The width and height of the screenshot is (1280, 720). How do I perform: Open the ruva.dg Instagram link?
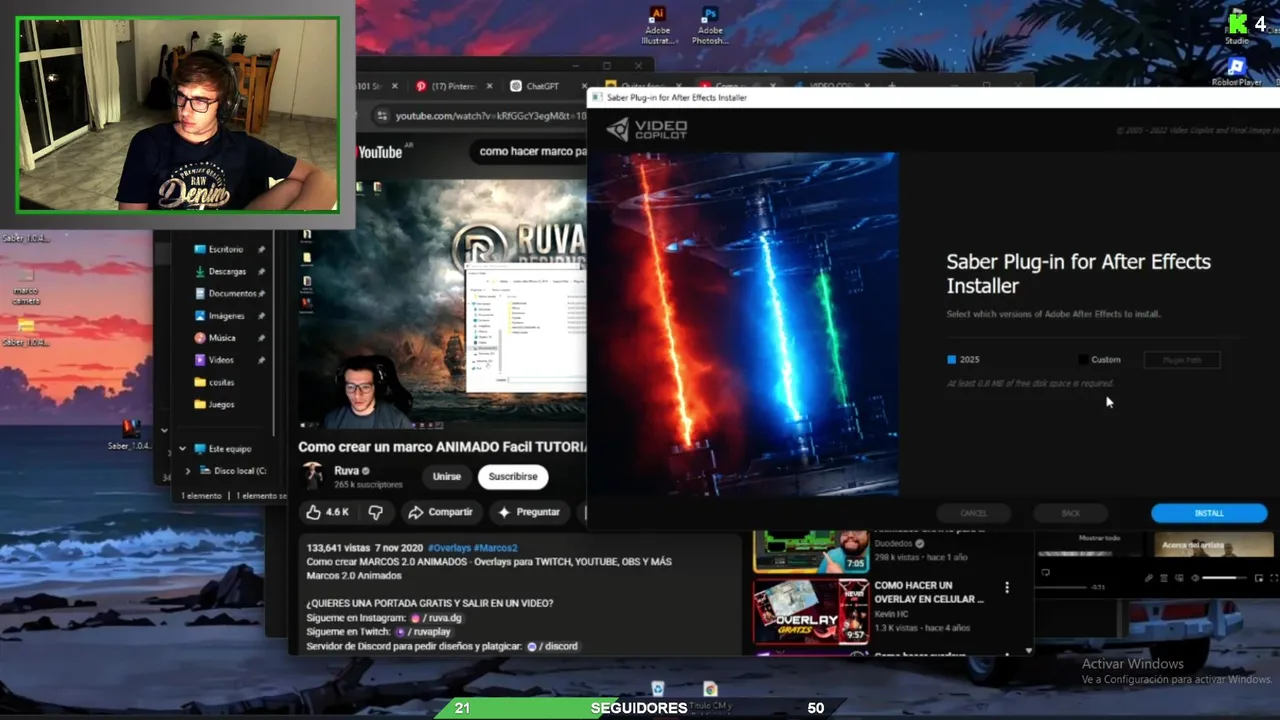click(436, 618)
